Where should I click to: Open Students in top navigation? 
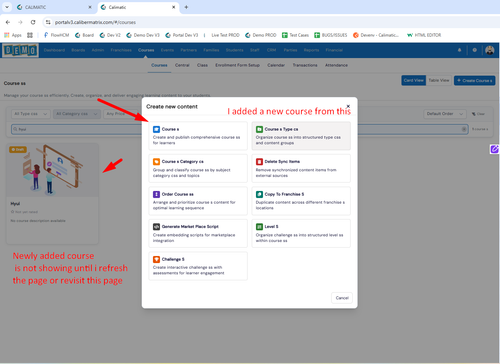[234, 50]
